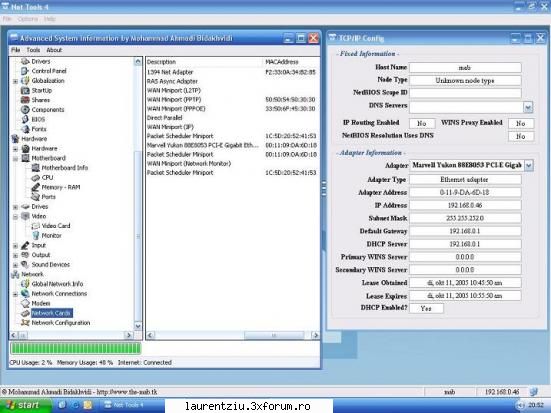Select the CPU icon

(35, 178)
